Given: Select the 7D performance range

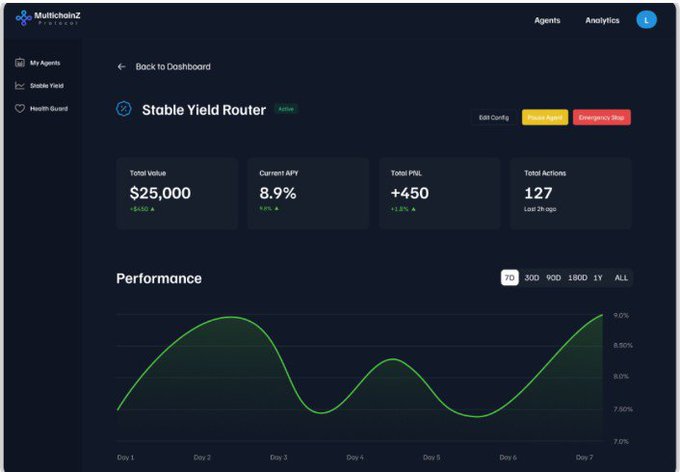Looking at the screenshot, I should pos(510,278).
